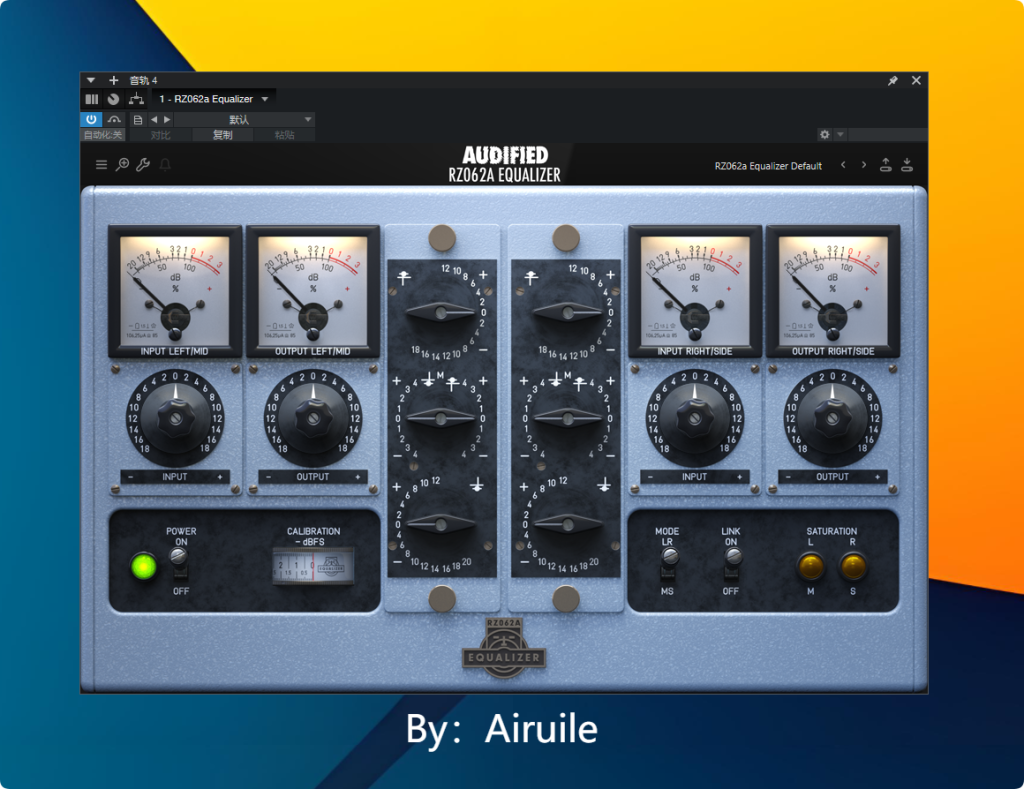This screenshot has width=1024, height=789.
Task: Click the preset upload/export icon
Action: 886,165
